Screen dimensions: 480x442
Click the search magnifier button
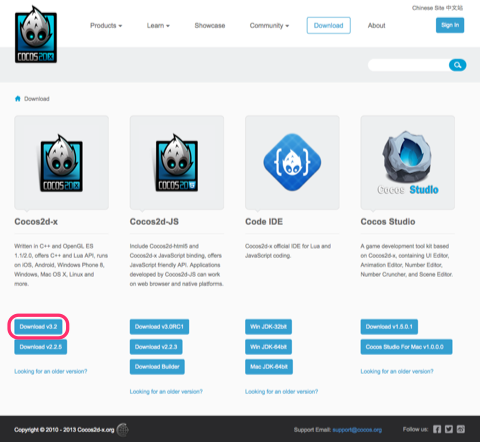click(457, 65)
